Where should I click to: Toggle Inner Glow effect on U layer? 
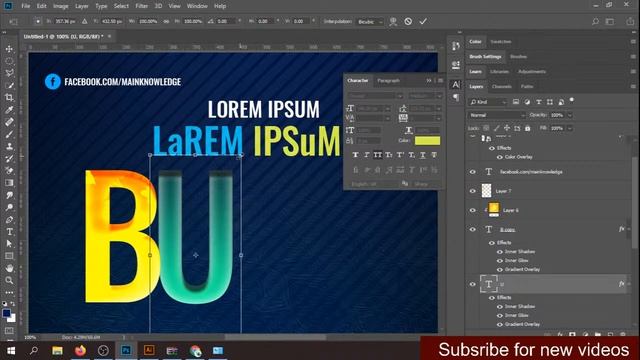point(500,316)
